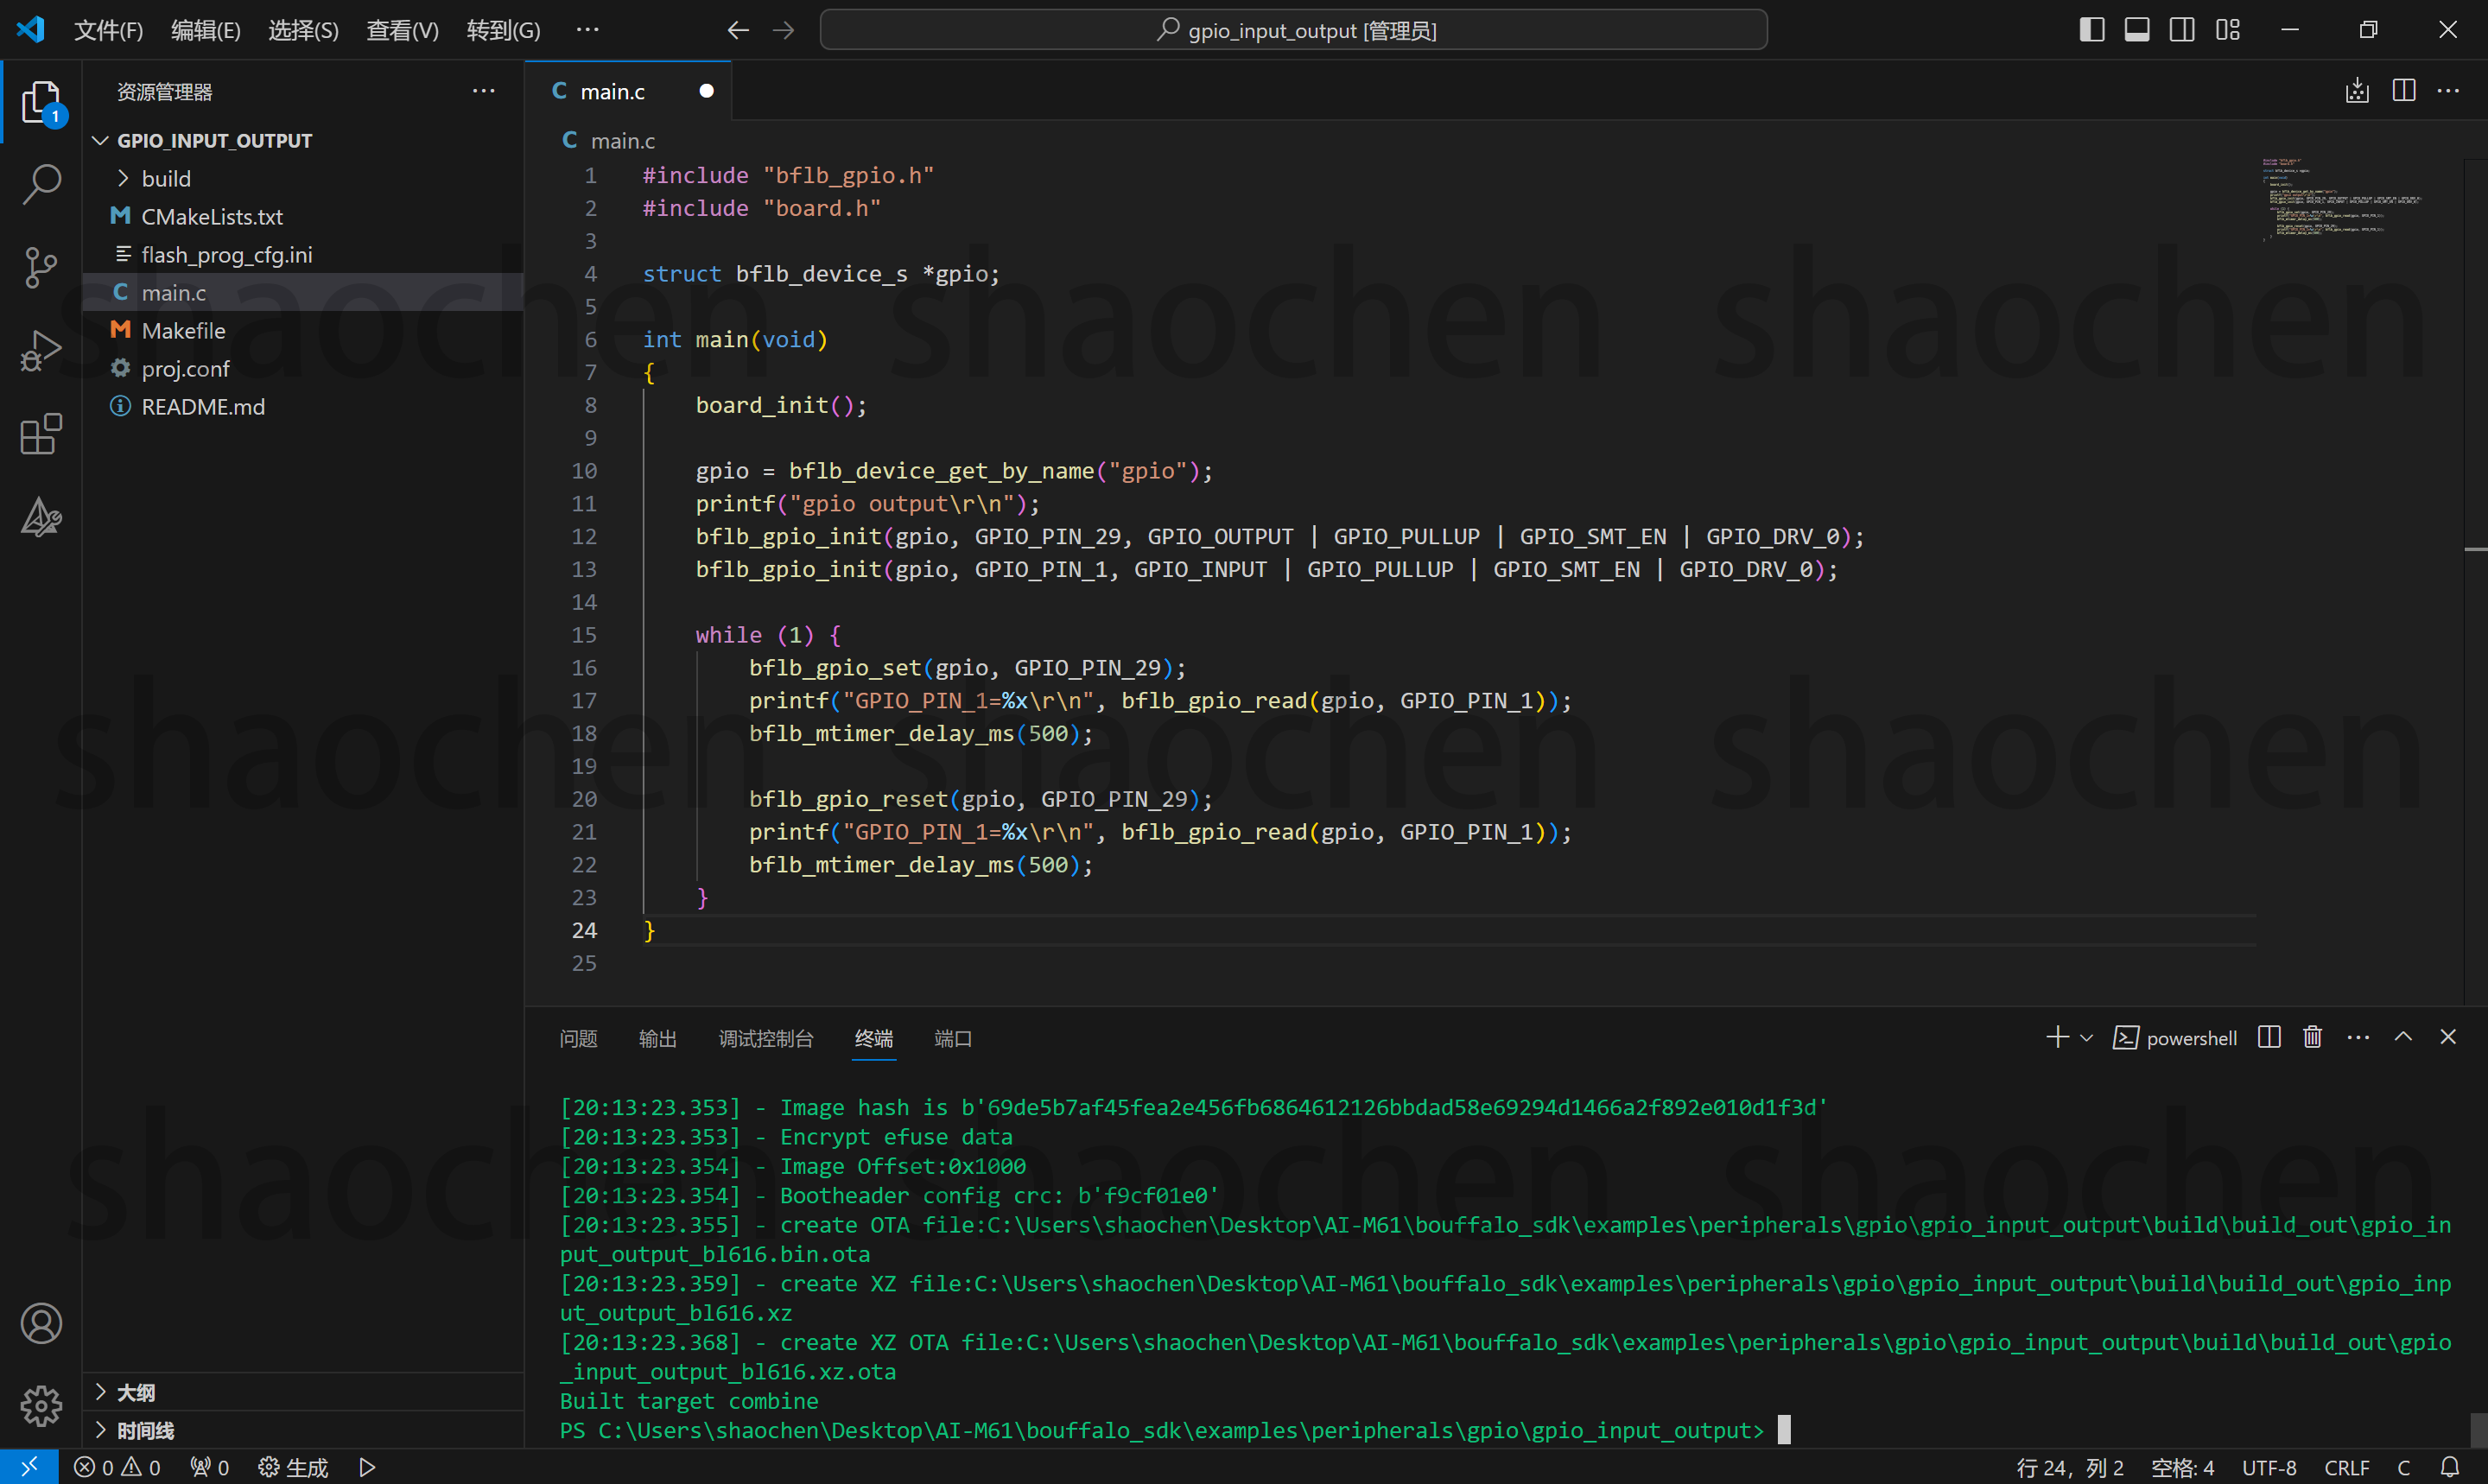Open the 查看(V) menu
2488x1484 pixels.
pyautogui.click(x=402, y=30)
